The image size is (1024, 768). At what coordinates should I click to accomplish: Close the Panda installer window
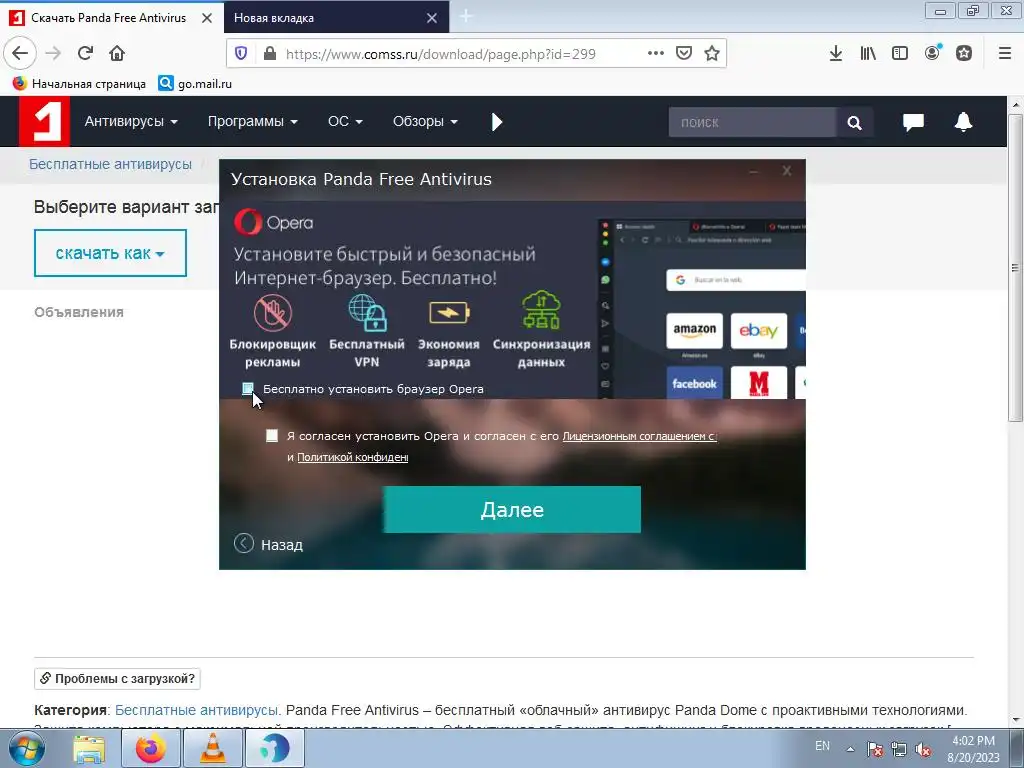tap(787, 171)
